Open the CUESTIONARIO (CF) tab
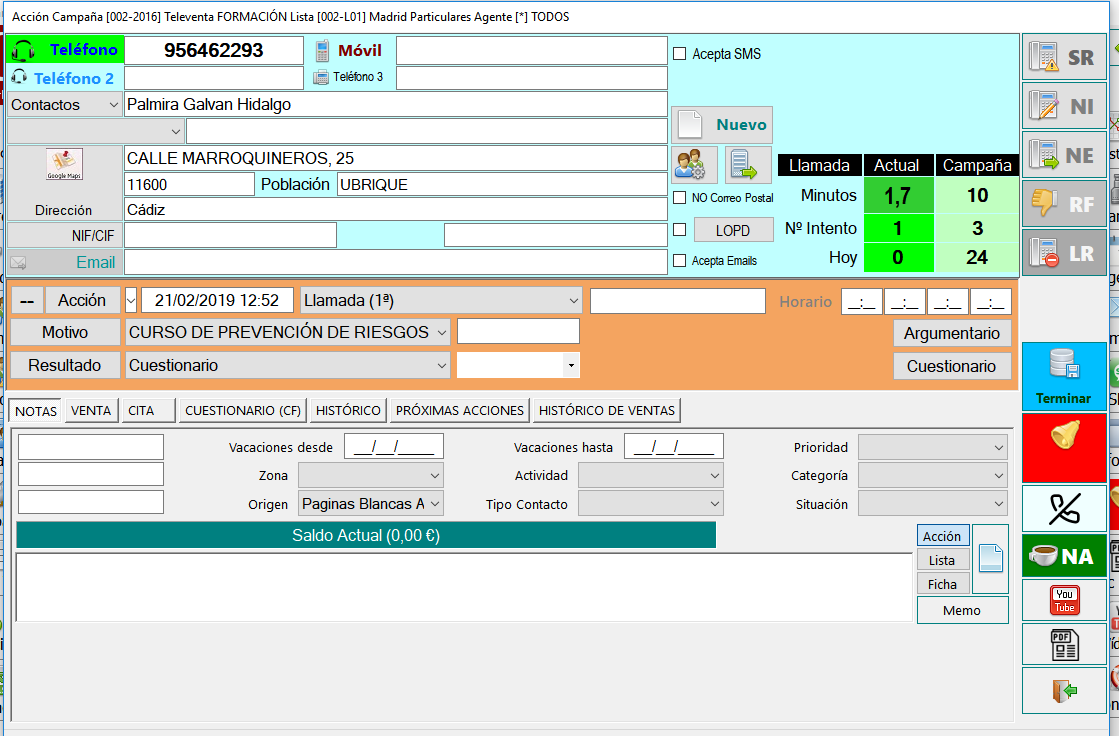Viewport: 1119px width, 736px height. point(243,410)
